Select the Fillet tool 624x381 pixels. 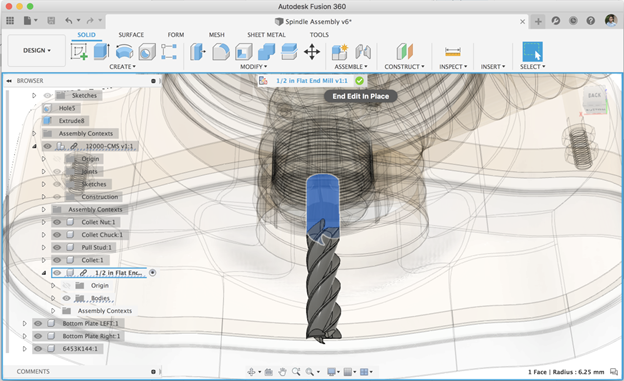tap(221, 52)
